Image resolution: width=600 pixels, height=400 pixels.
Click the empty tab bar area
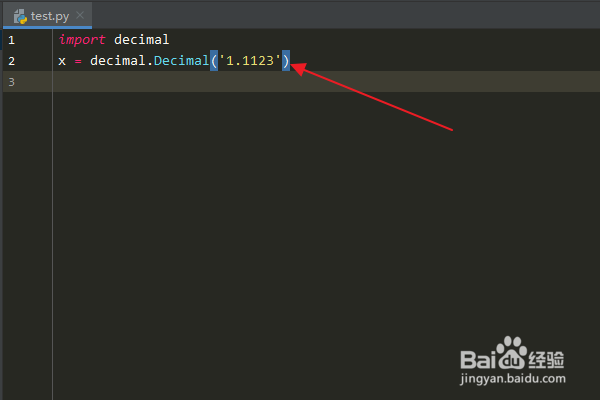344,15
